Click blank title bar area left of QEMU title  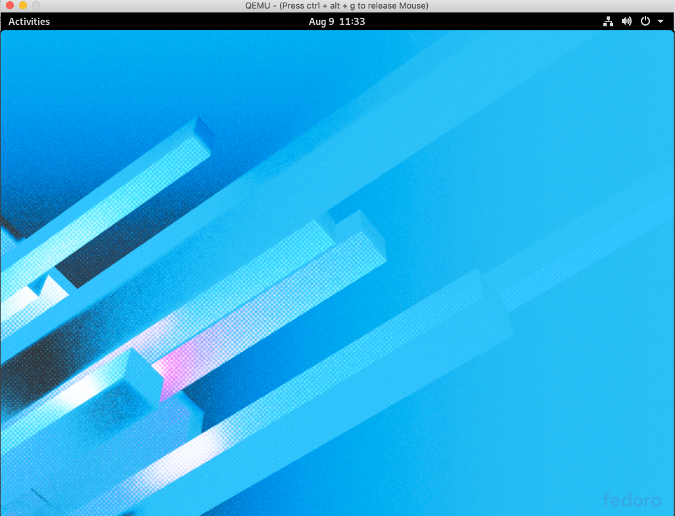point(140,6)
